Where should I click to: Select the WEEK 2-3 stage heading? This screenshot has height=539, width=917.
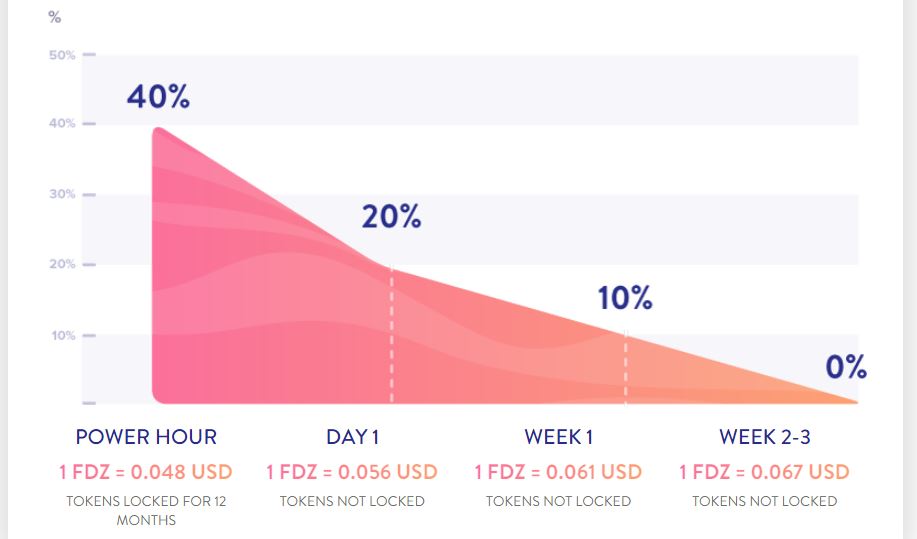tap(765, 437)
